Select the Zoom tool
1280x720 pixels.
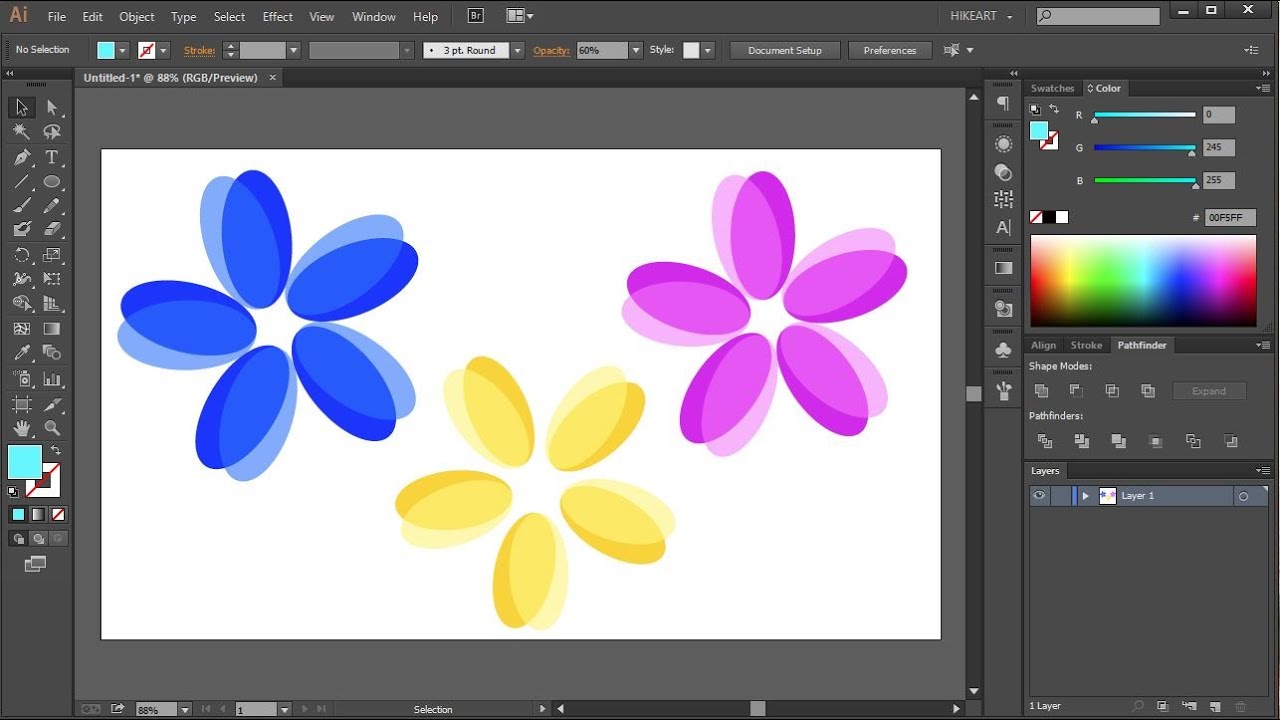click(52, 428)
